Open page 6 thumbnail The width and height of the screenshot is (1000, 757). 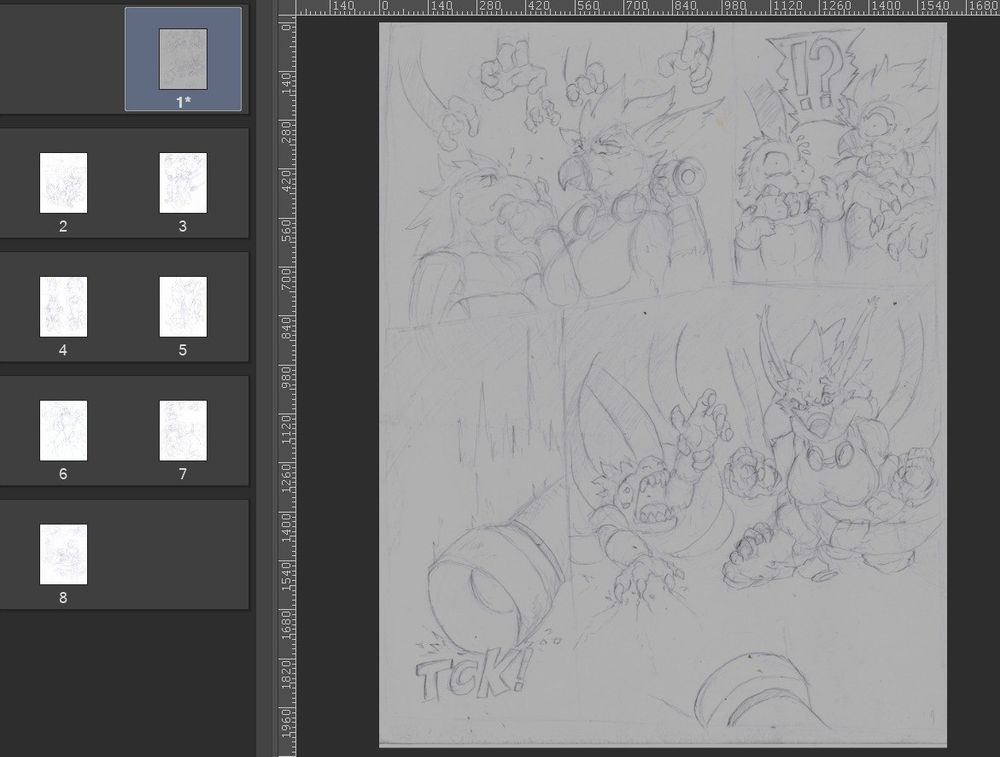pos(63,430)
